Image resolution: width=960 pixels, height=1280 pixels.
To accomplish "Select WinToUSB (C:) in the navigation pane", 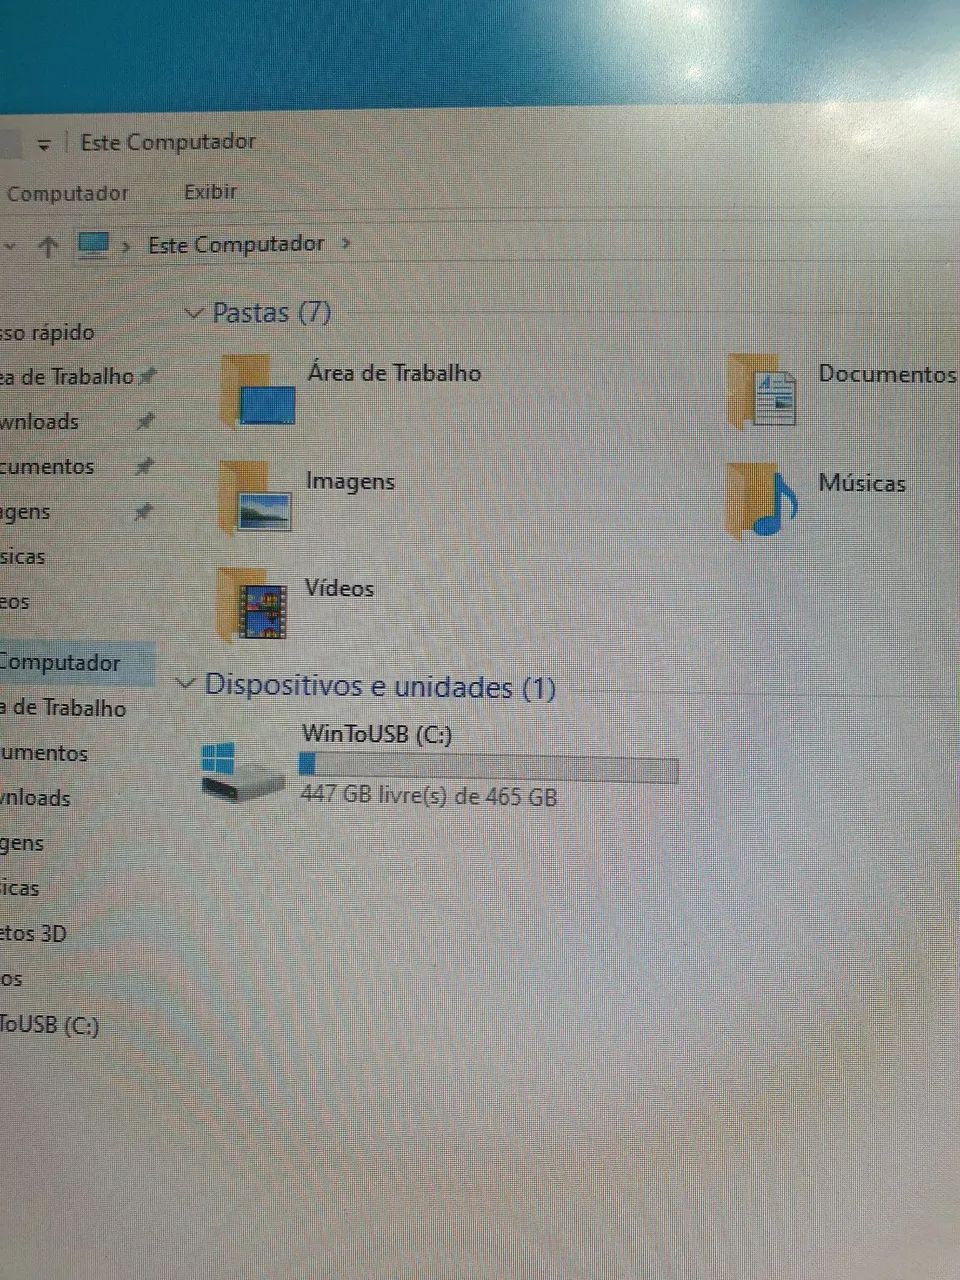I will pyautogui.click(x=49, y=1025).
